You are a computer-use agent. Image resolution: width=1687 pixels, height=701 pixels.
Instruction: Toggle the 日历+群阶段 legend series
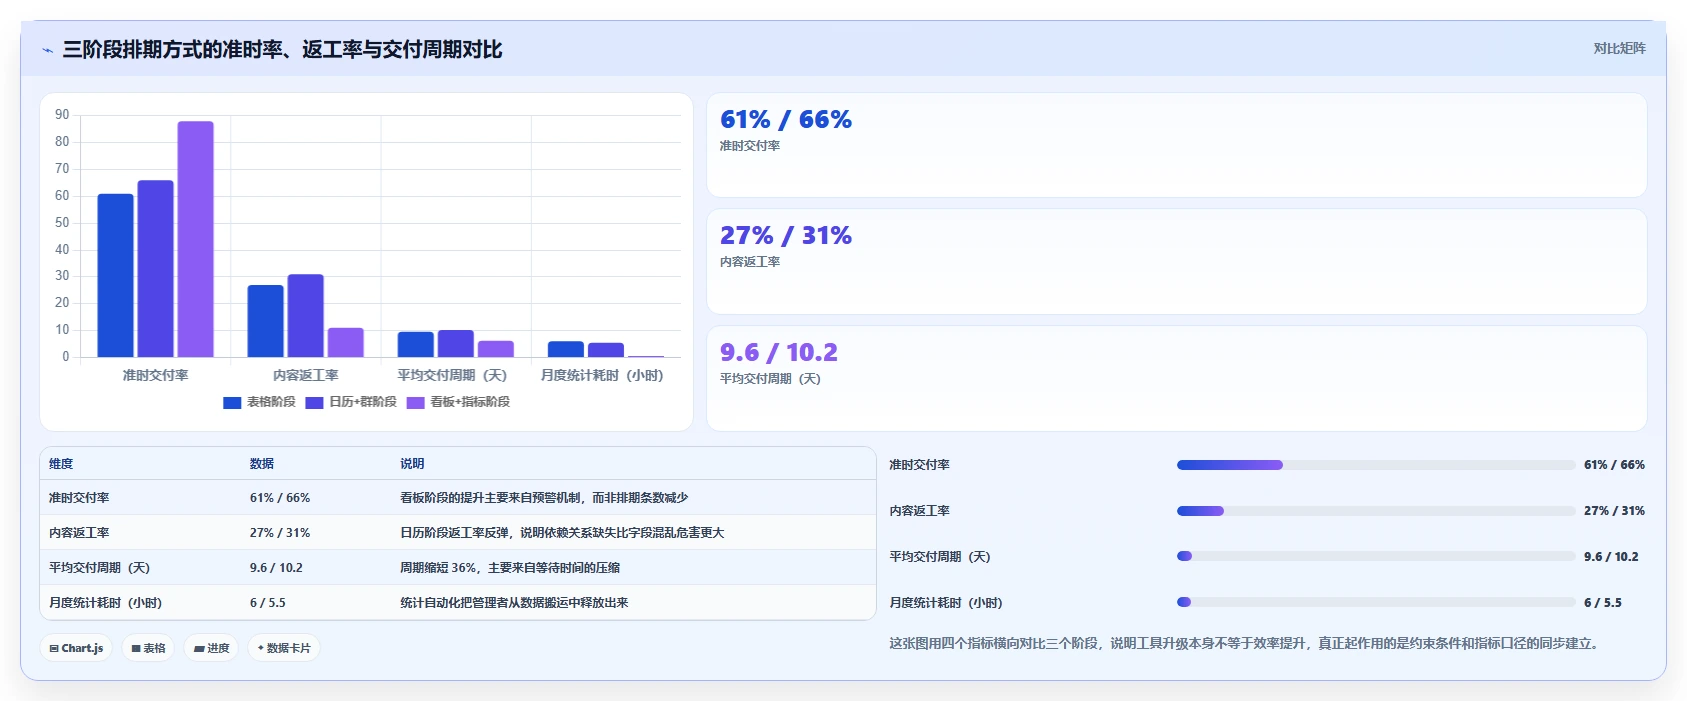351,402
